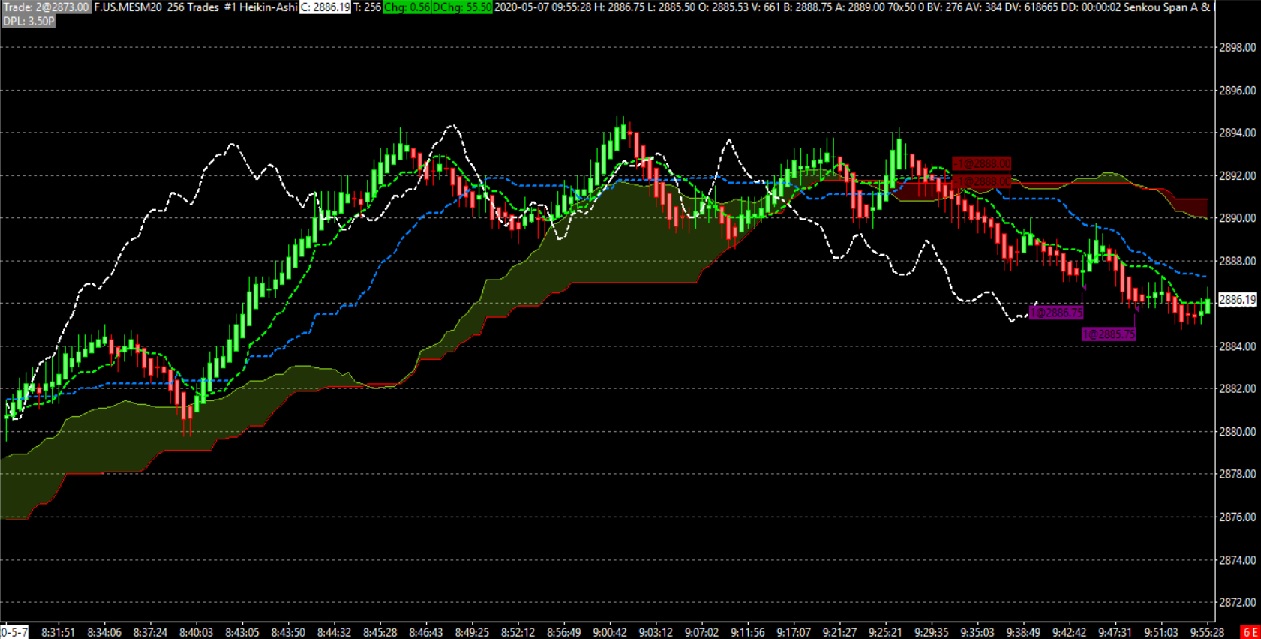
Task: Select the purple 1@2886.75 trade fill marker
Action: point(1056,313)
